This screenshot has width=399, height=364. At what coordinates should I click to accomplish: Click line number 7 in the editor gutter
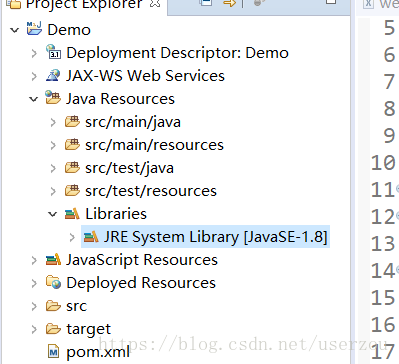pos(389,82)
